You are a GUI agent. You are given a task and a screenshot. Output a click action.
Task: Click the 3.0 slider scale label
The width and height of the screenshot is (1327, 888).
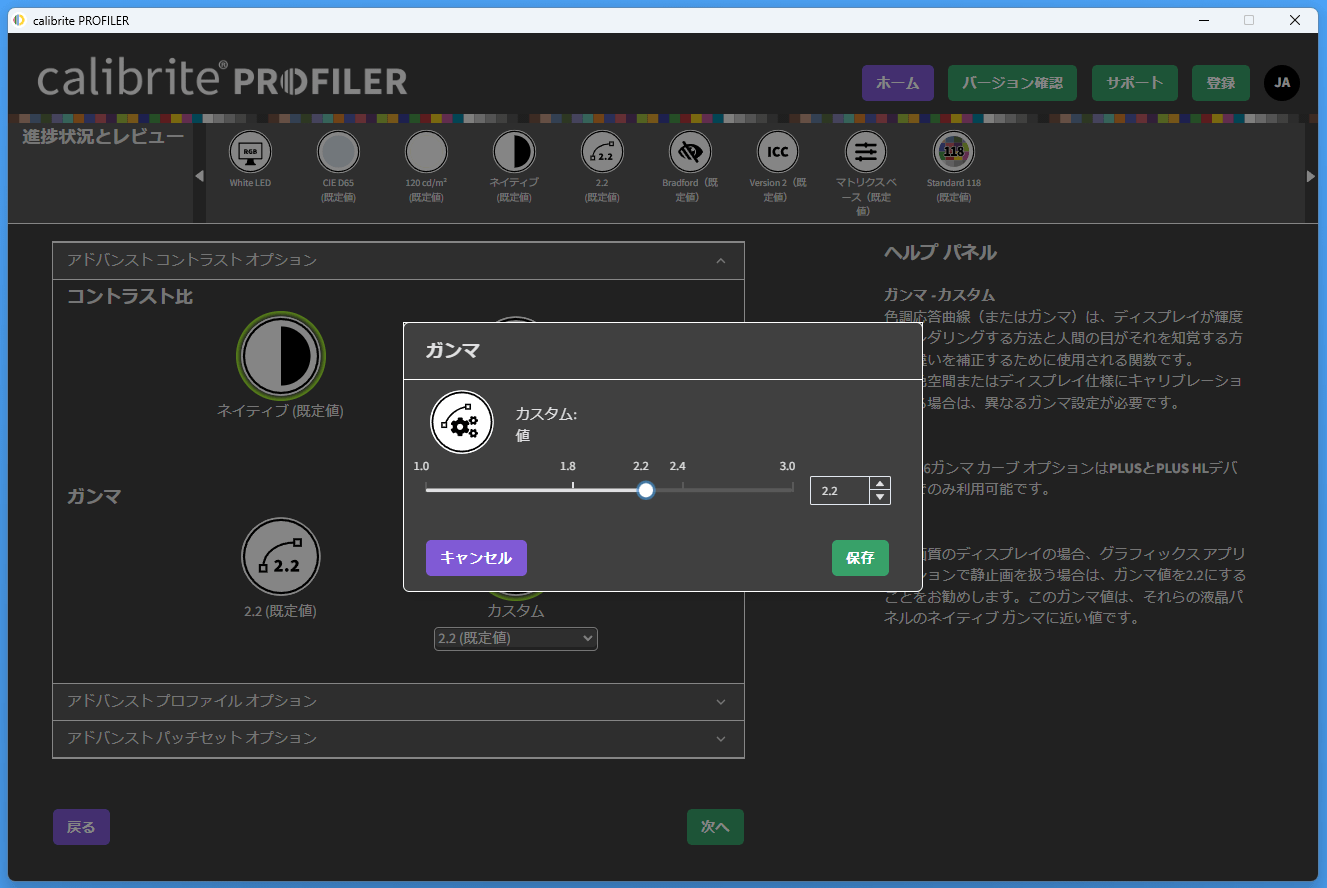coord(787,466)
